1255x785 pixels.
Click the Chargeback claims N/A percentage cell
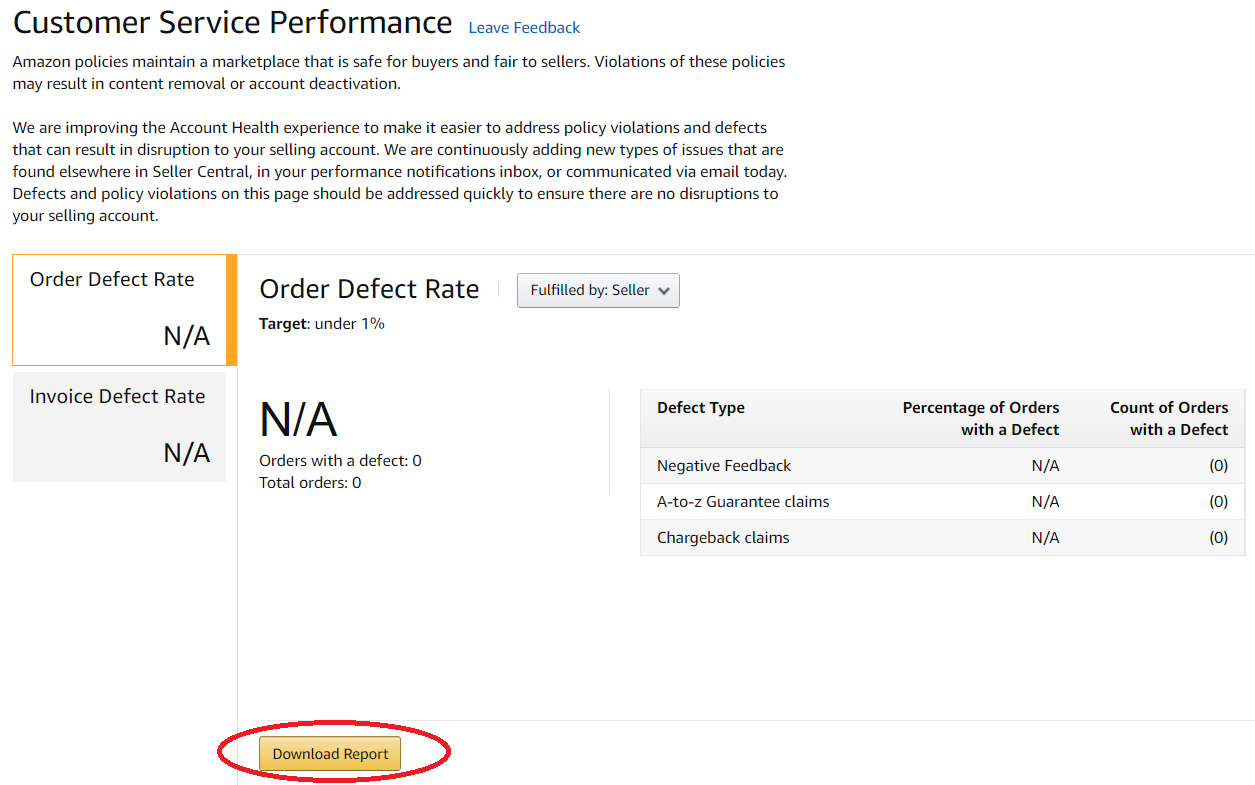pos(1045,538)
